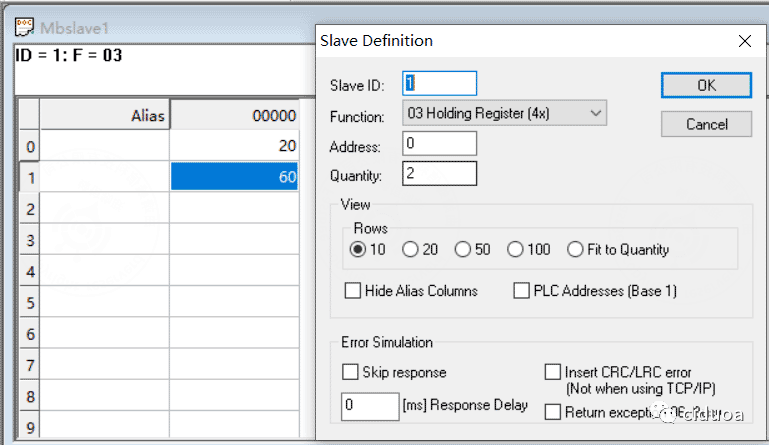The height and width of the screenshot is (445, 769).
Task: Click the Response Delay input field
Action: tap(370, 406)
